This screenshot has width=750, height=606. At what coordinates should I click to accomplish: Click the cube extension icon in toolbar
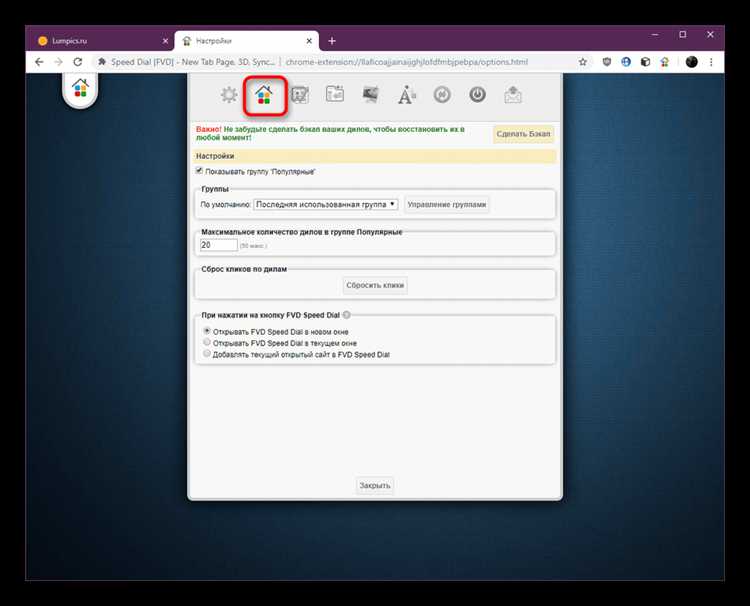(645, 62)
